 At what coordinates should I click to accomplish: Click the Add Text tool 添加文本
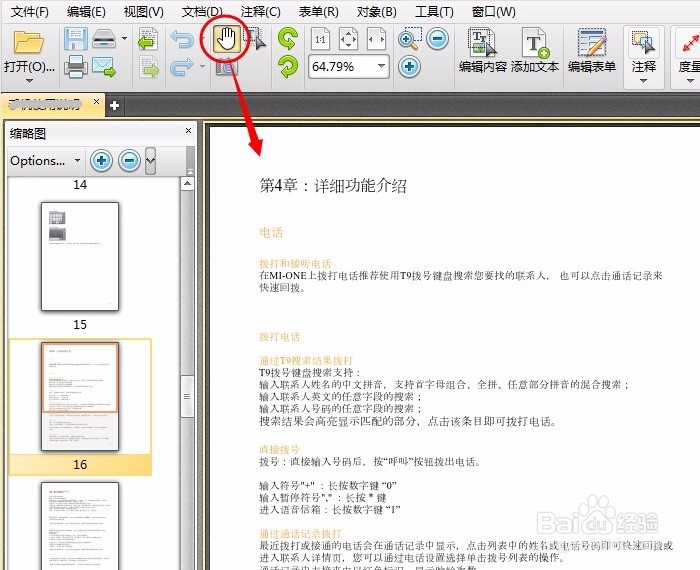click(x=534, y=50)
